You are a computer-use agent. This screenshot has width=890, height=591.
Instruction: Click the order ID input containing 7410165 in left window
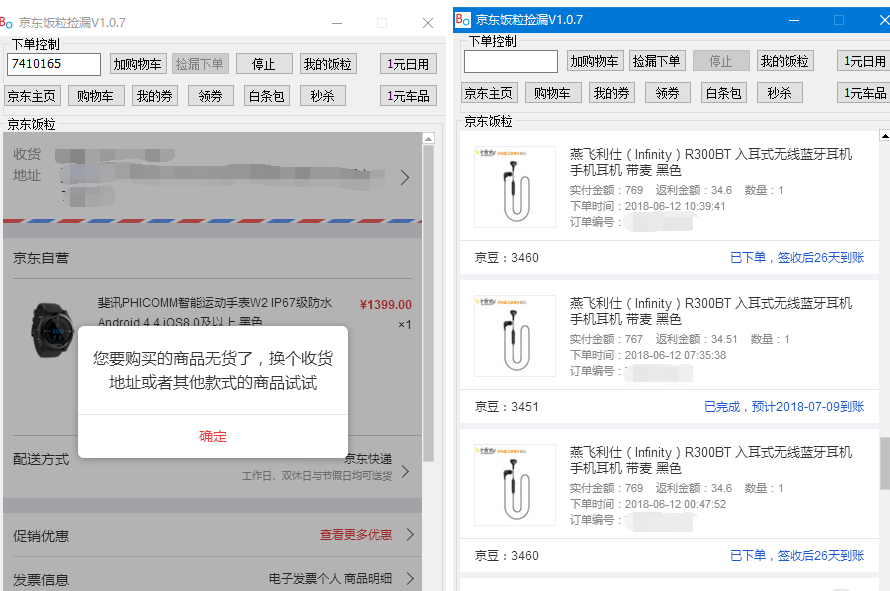tap(54, 64)
